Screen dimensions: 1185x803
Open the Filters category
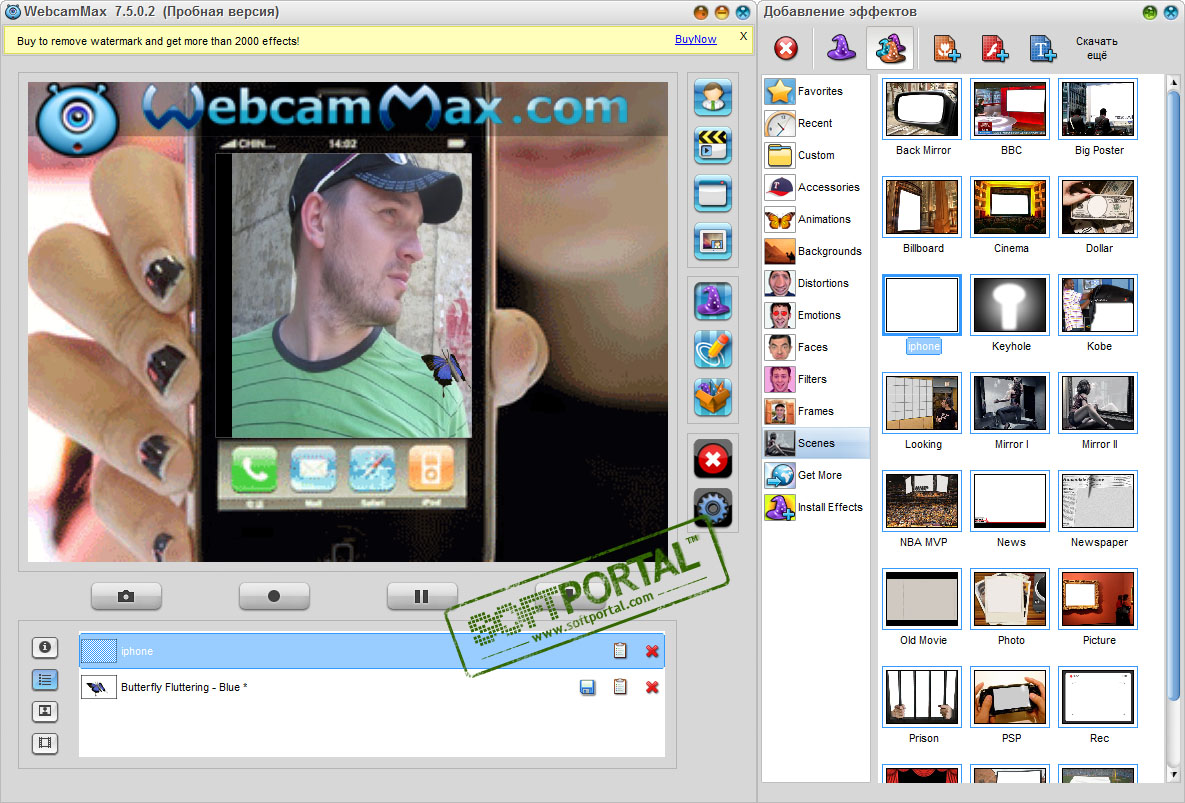(x=816, y=379)
